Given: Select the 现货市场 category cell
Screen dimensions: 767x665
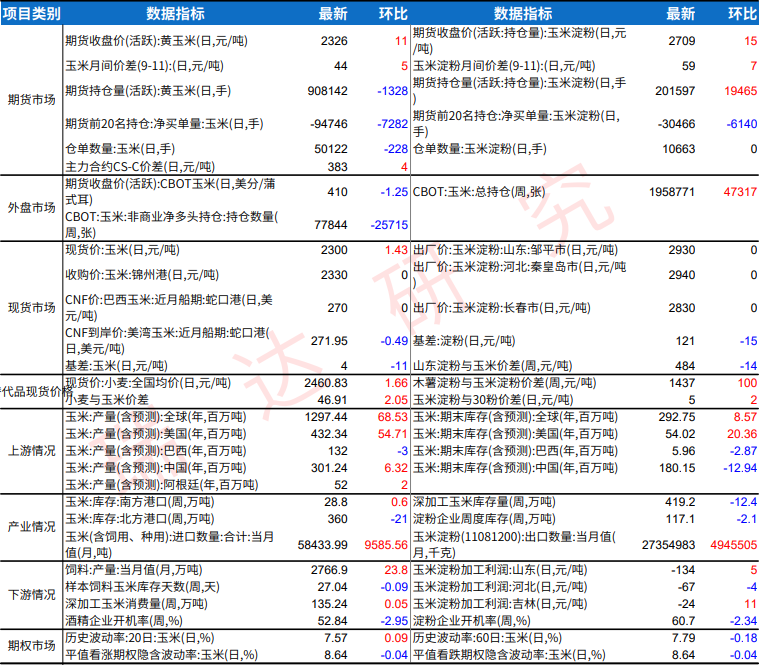Looking at the screenshot, I should coord(31,308).
